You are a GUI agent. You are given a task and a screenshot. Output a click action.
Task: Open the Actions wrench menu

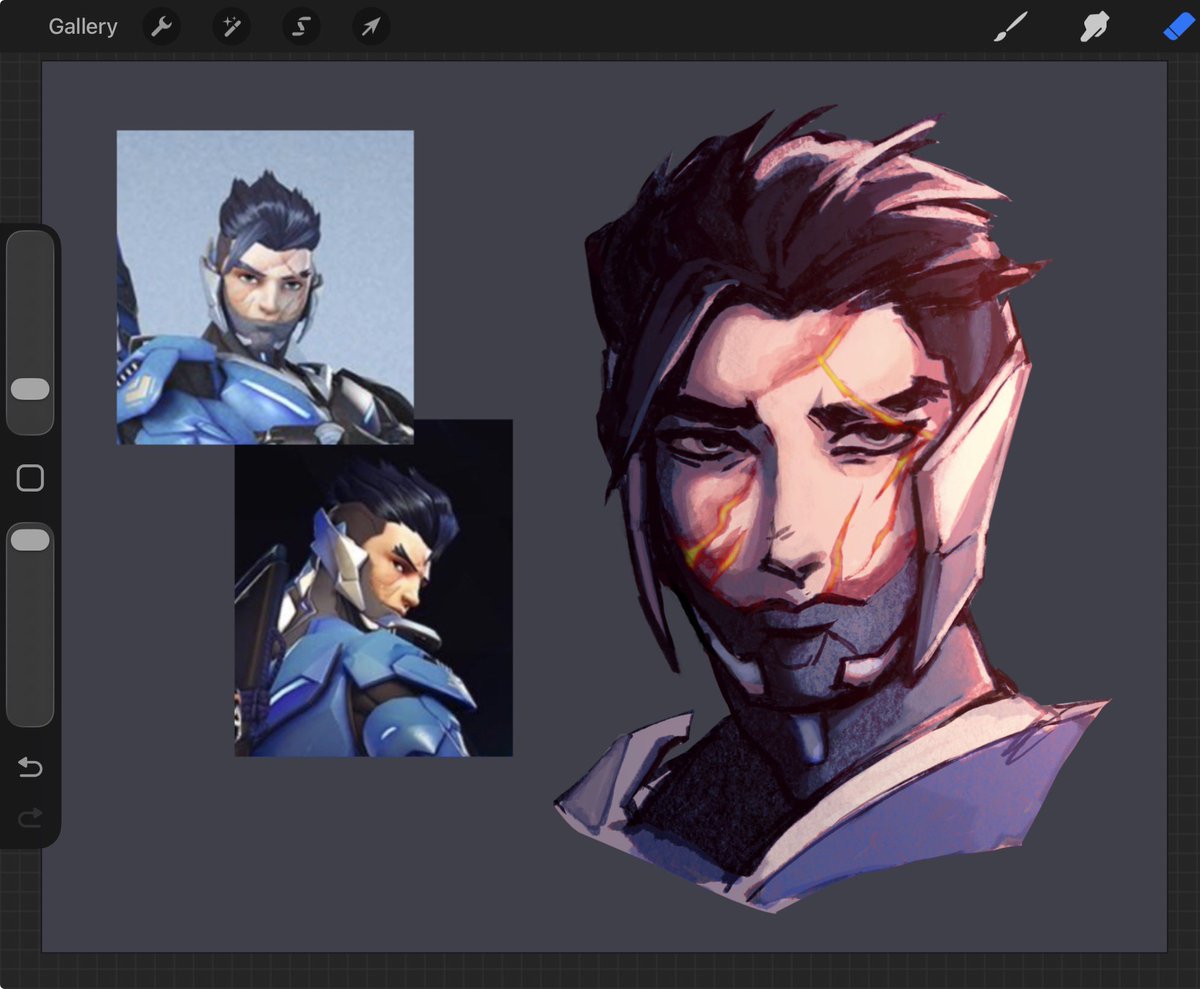pos(161,27)
